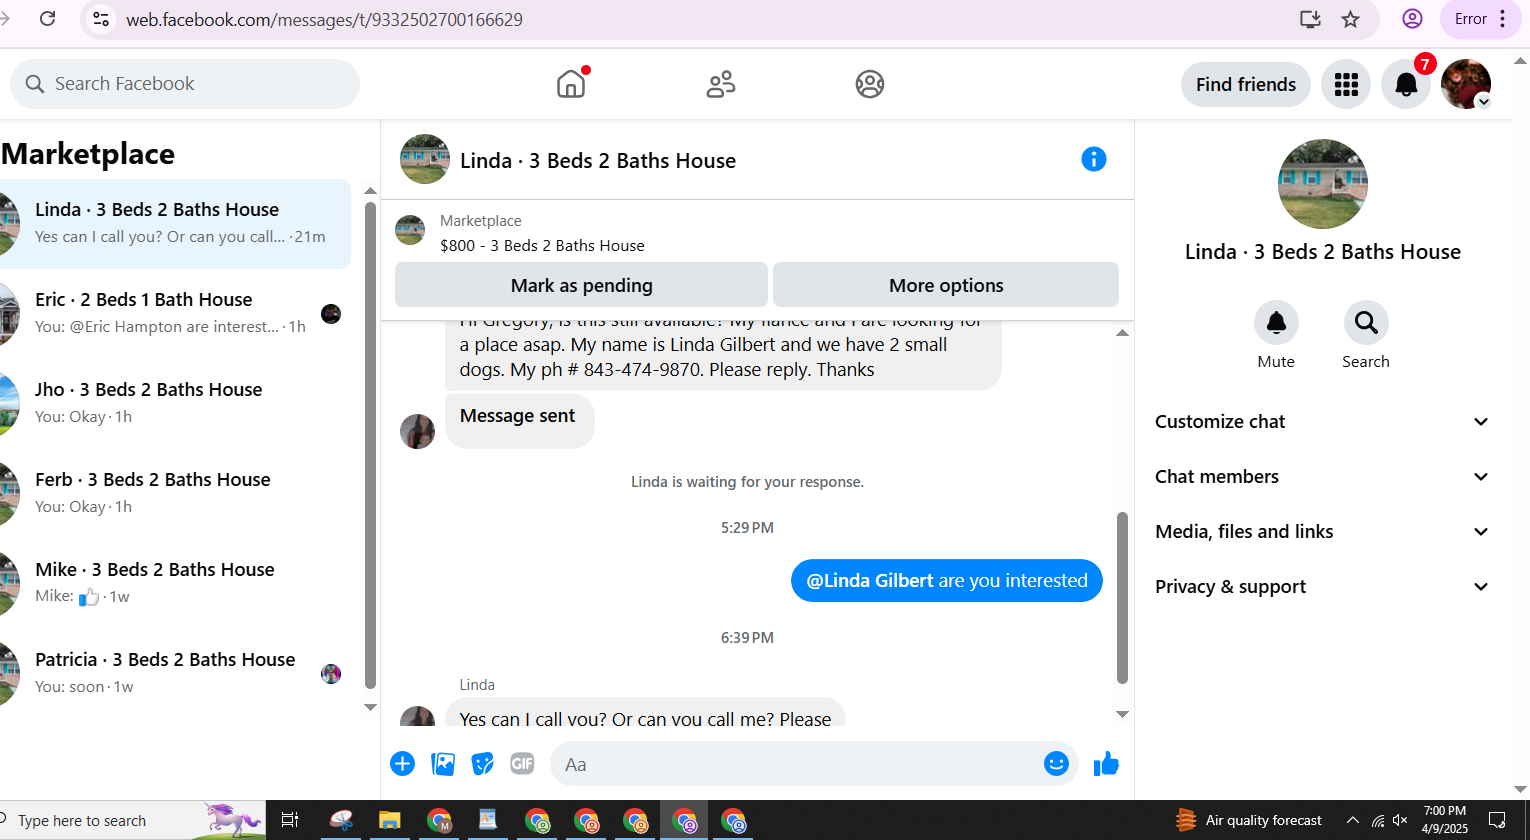Viewport: 1530px width, 840px height.
Task: Open the Eric 2 Beds 1 Bath conversation
Action: click(x=175, y=314)
